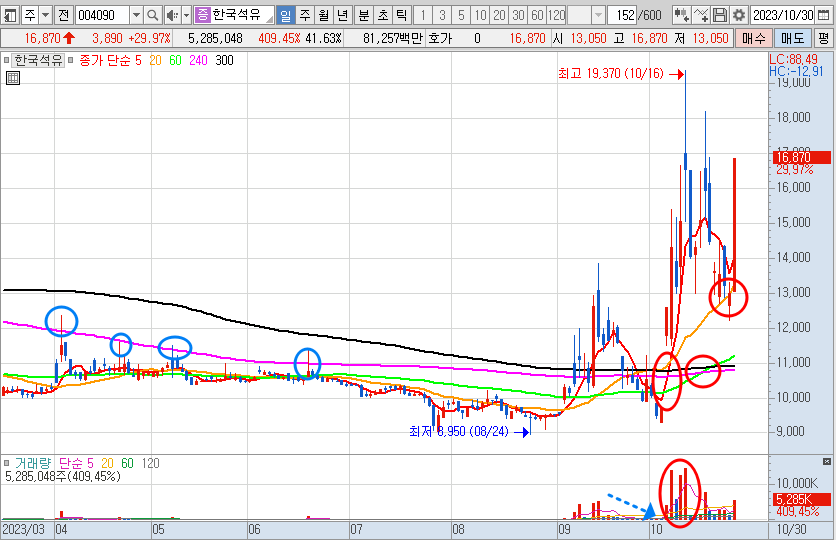
Task: Close the volume panel with x icon
Action: point(827,462)
